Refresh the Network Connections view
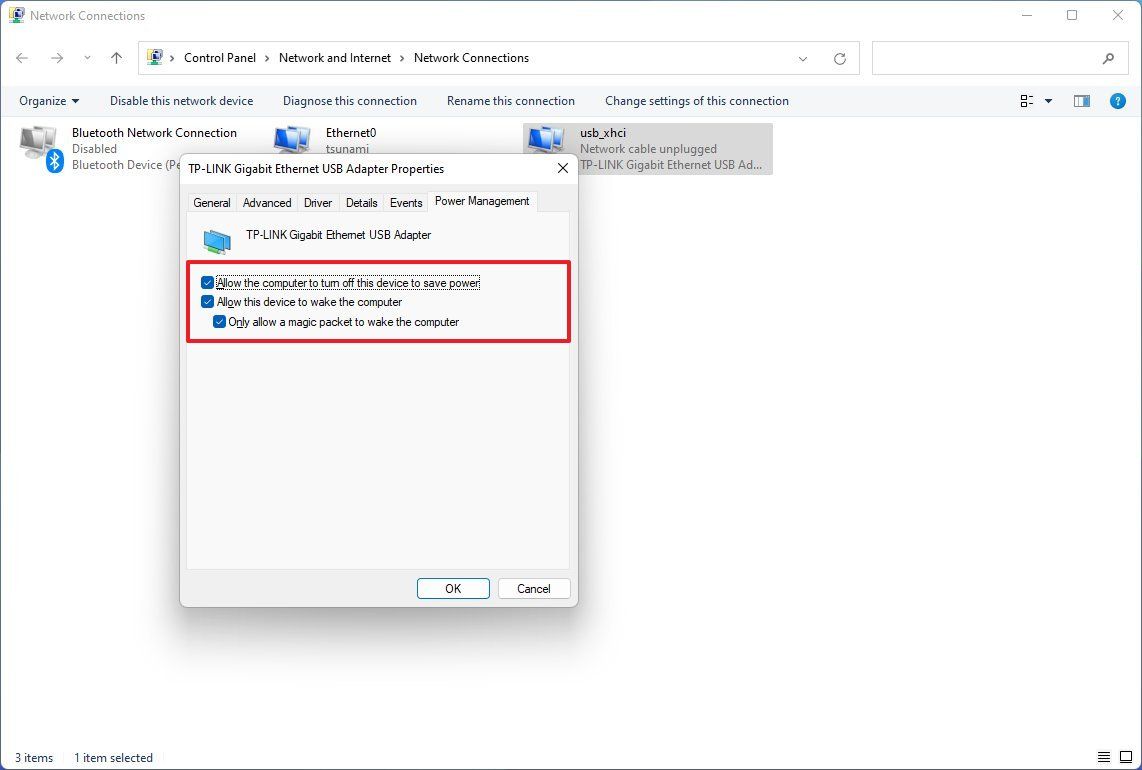 point(839,58)
